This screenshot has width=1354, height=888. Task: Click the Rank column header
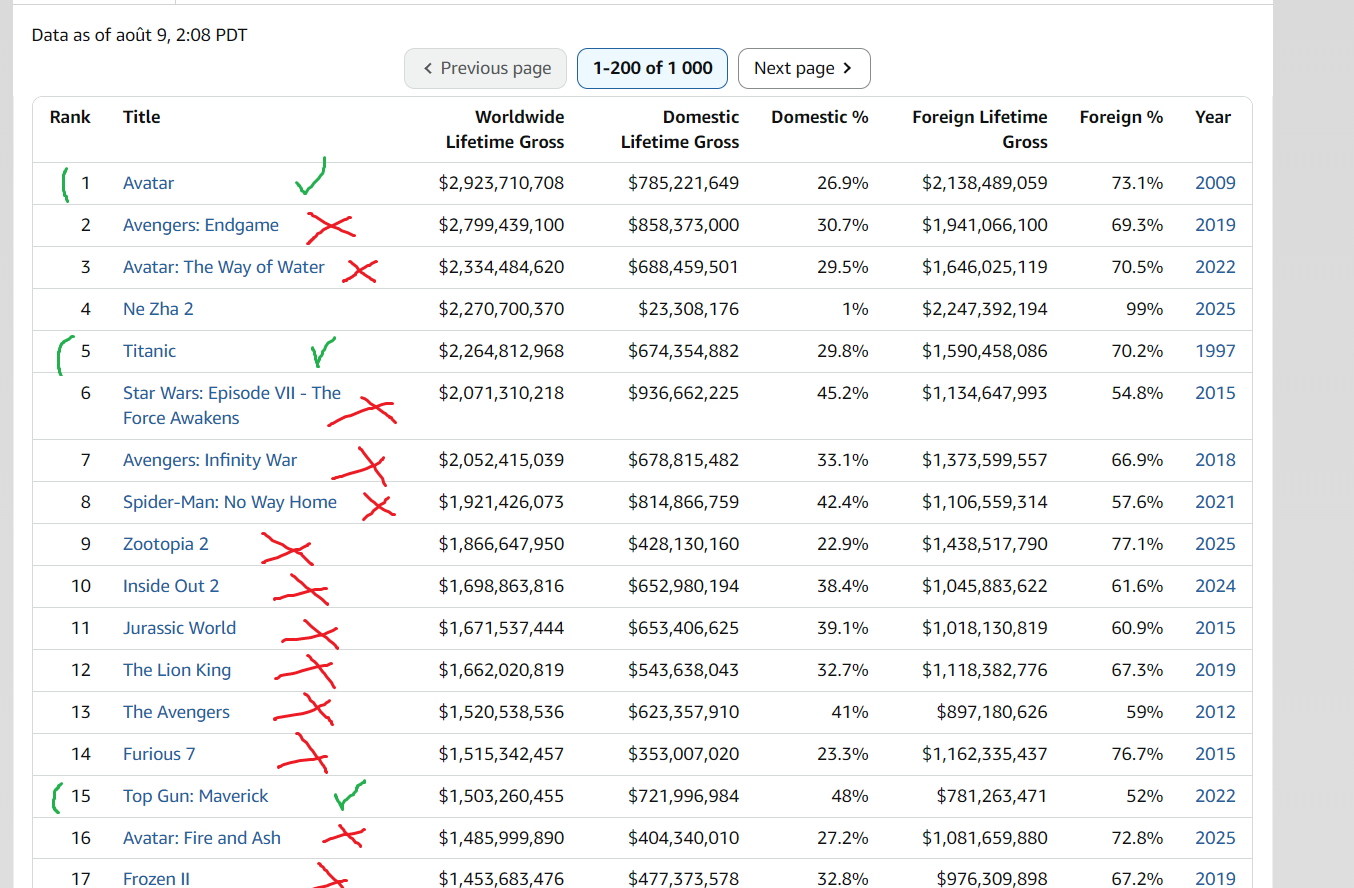click(x=70, y=117)
